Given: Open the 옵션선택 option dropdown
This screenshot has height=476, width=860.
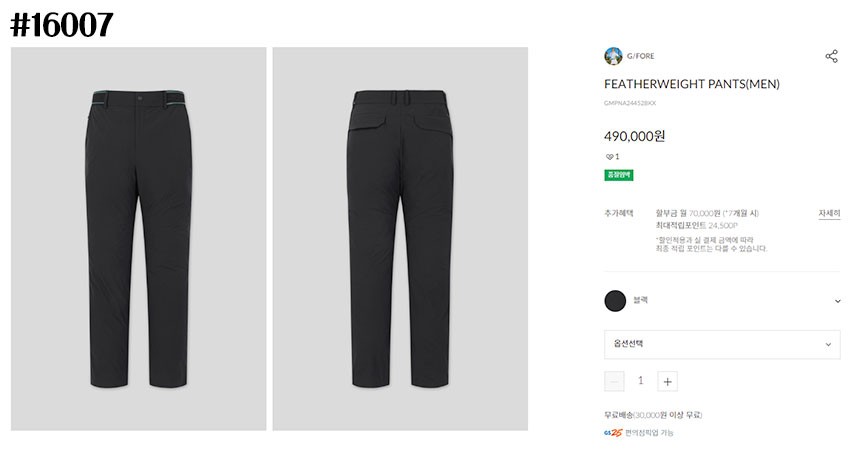Looking at the screenshot, I should click(722, 344).
